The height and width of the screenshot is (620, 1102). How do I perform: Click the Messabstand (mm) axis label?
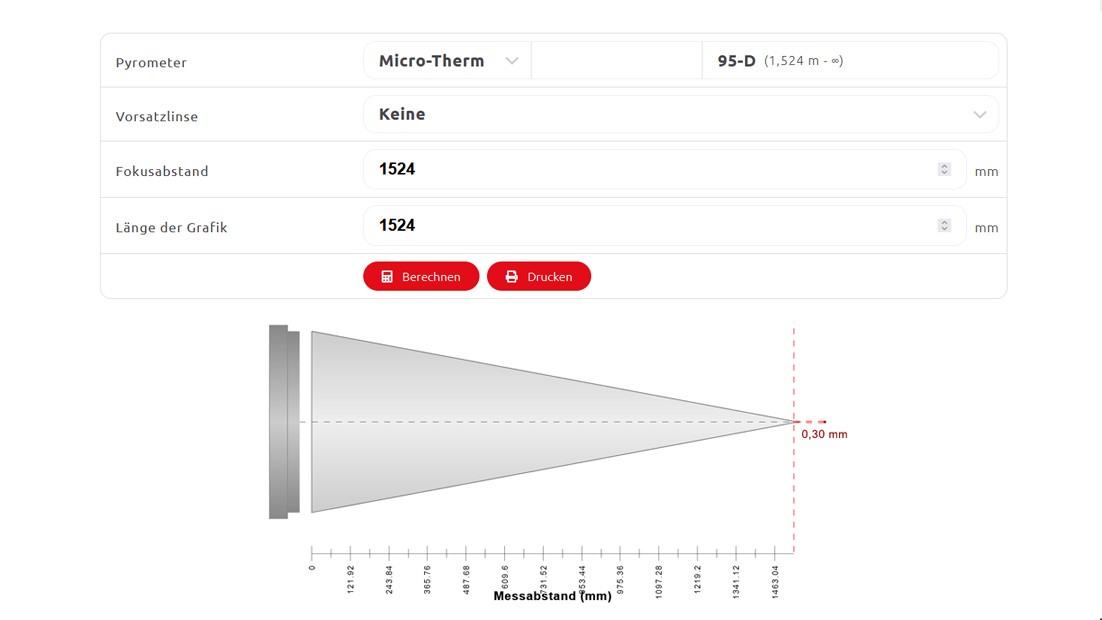[553, 595]
